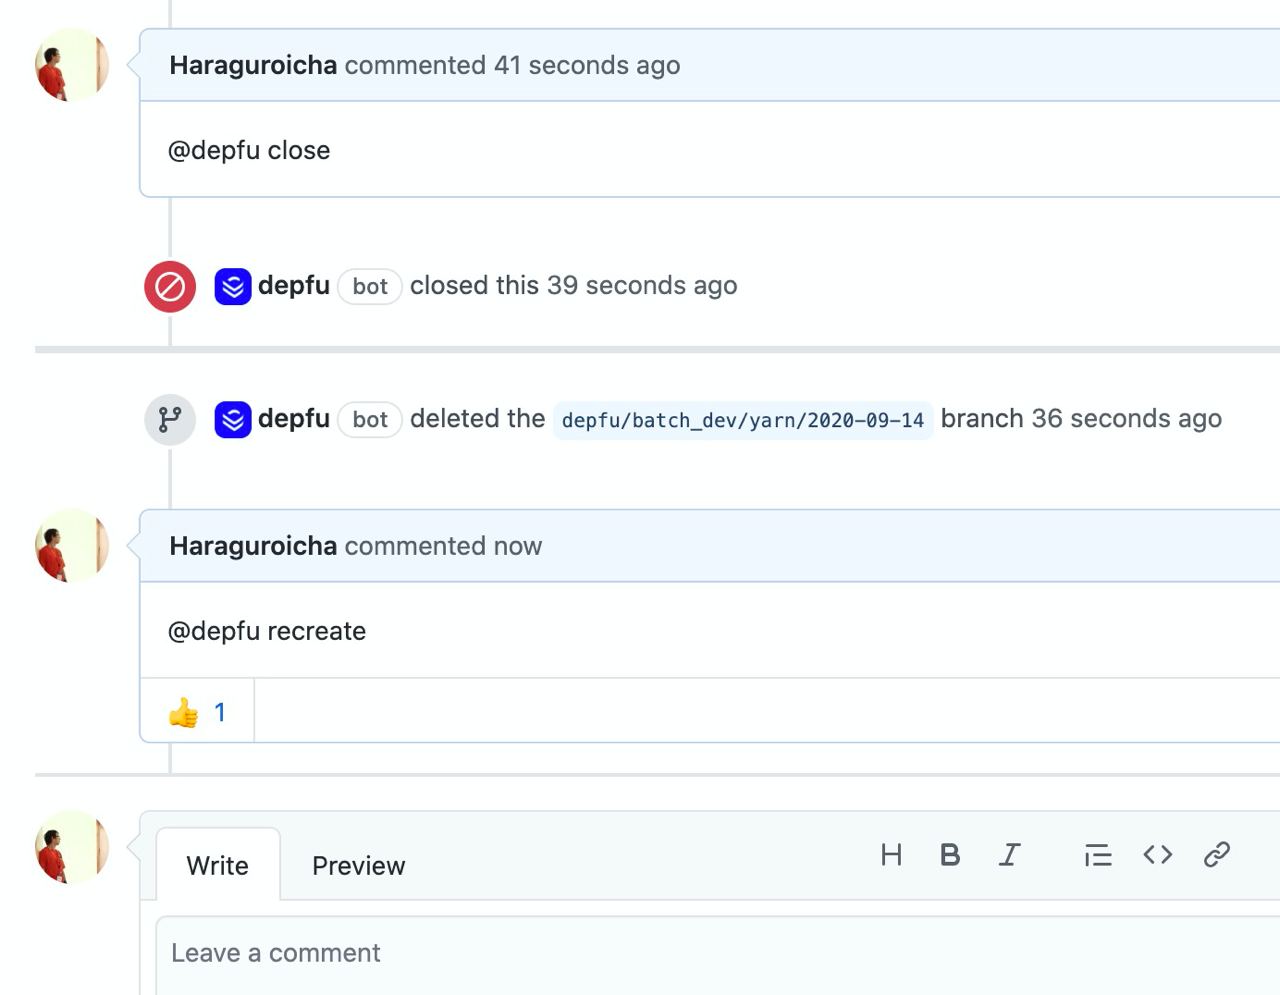Toggle the thumbs up reaction
The width and height of the screenshot is (1280, 995).
(x=197, y=712)
